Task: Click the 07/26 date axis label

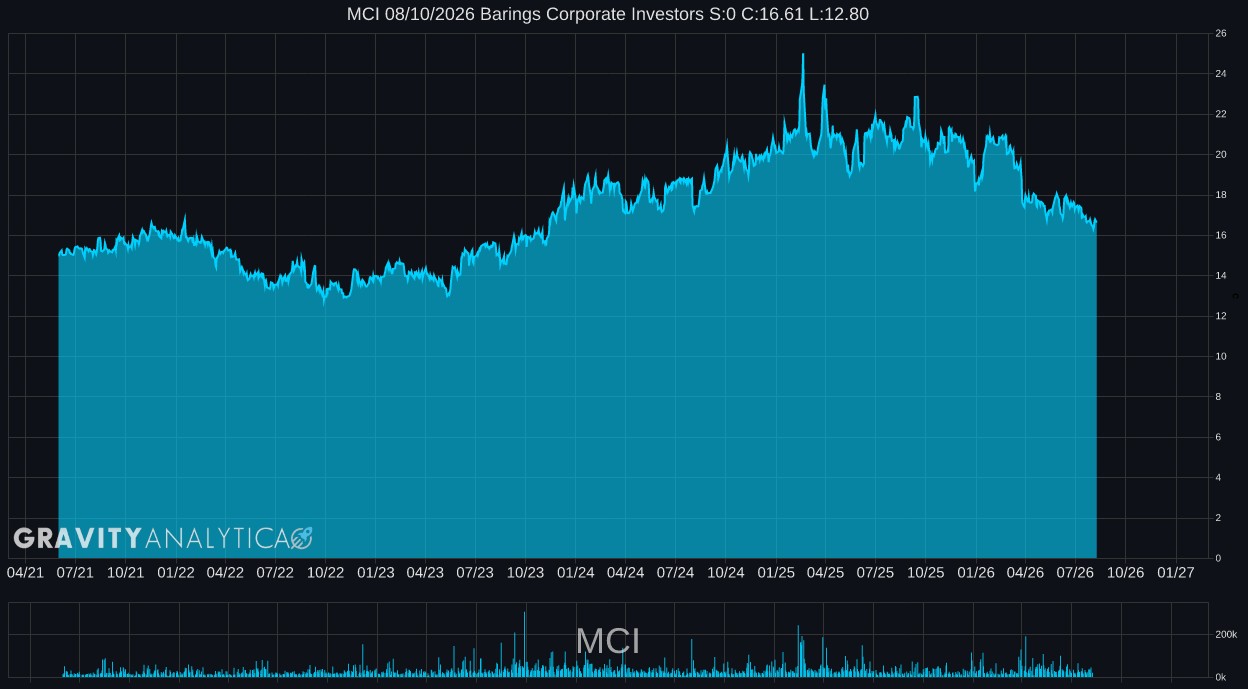Action: [1075, 573]
